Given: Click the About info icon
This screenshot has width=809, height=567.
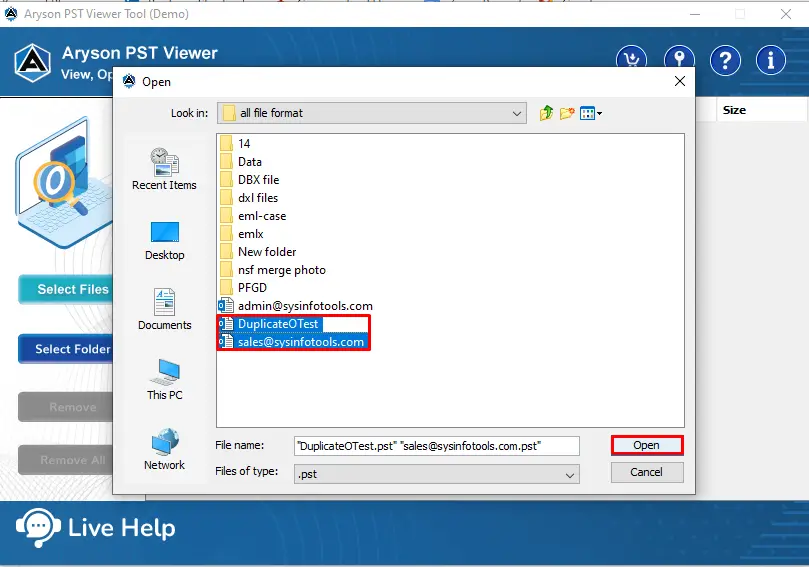Looking at the screenshot, I should tap(771, 60).
